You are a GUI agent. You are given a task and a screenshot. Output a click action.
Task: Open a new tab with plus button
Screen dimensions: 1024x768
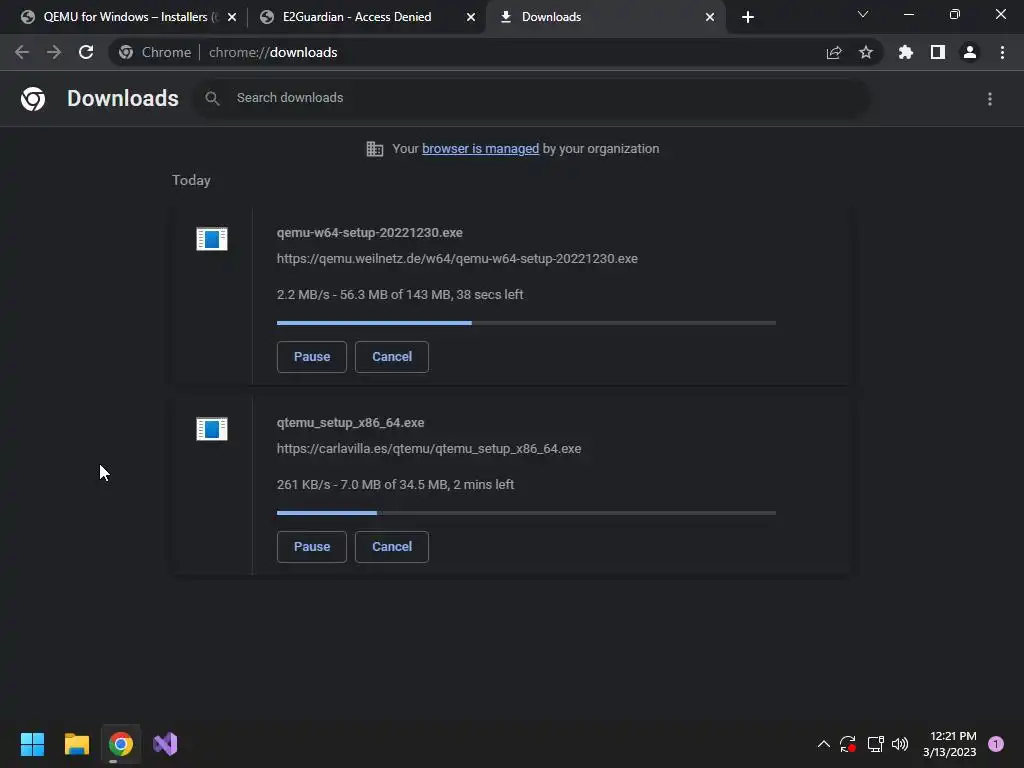[x=748, y=17]
